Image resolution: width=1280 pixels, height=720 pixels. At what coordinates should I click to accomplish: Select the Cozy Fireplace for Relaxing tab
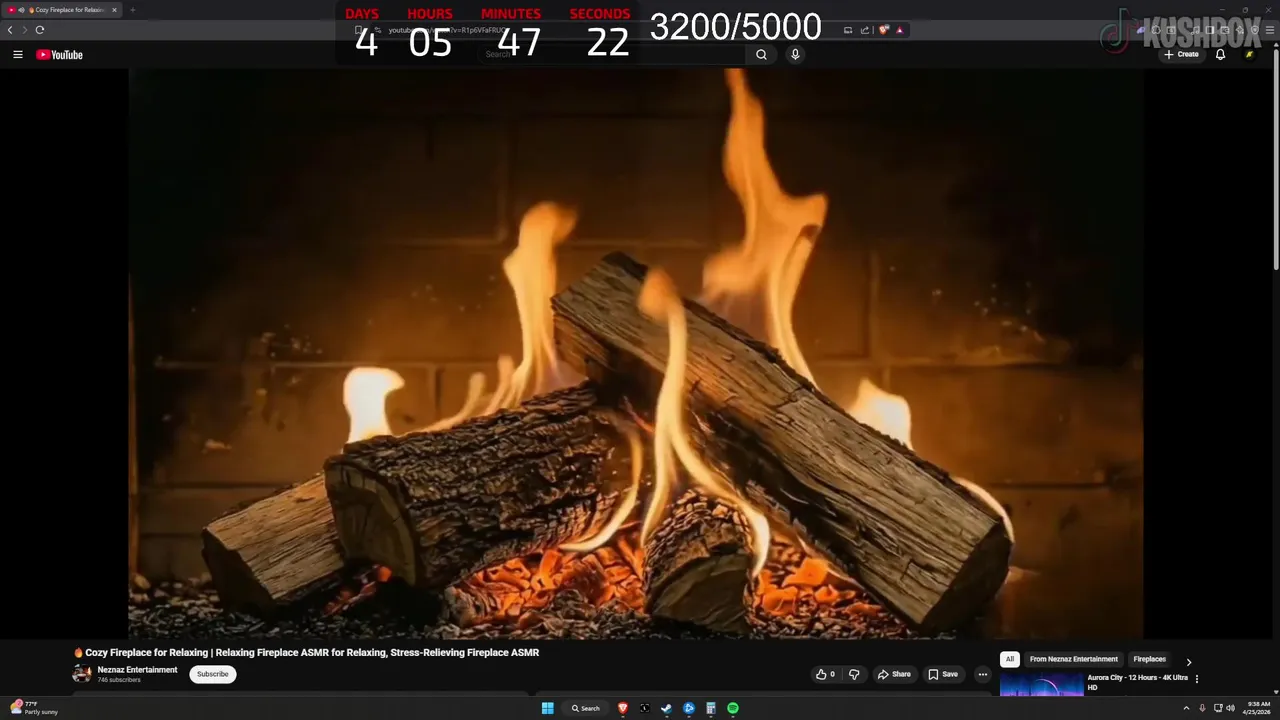point(62,10)
